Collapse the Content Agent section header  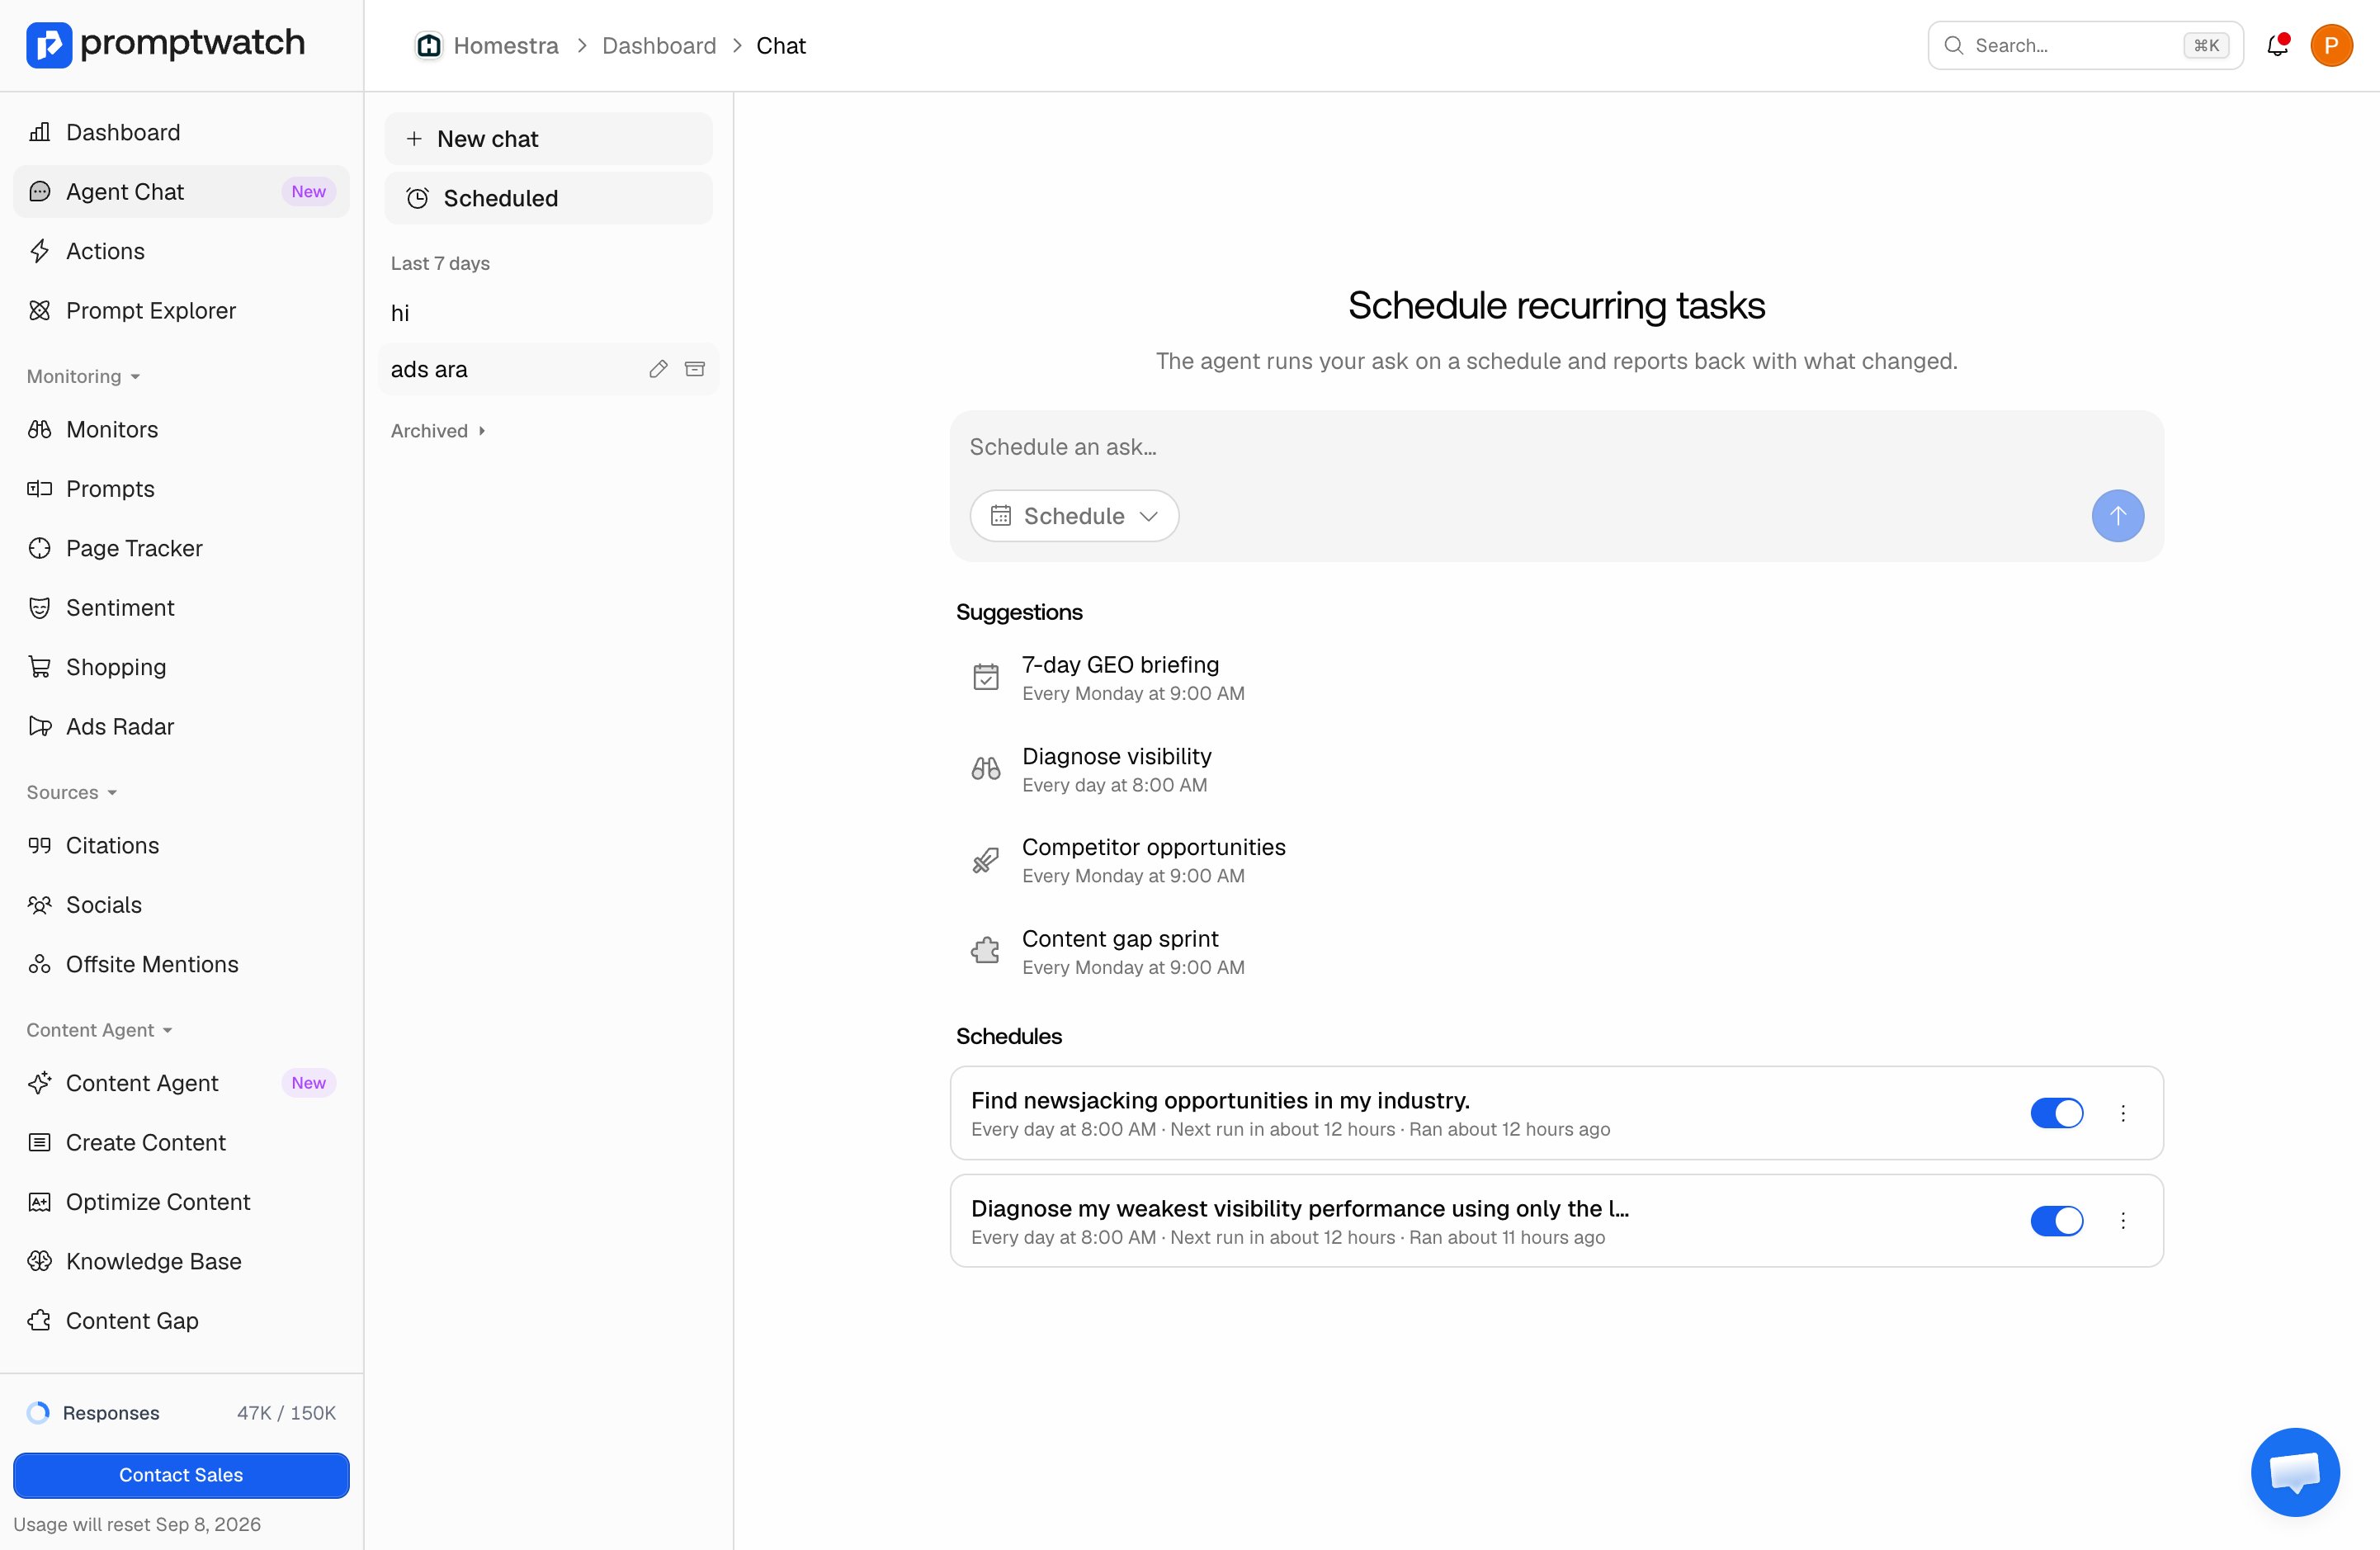point(100,1030)
